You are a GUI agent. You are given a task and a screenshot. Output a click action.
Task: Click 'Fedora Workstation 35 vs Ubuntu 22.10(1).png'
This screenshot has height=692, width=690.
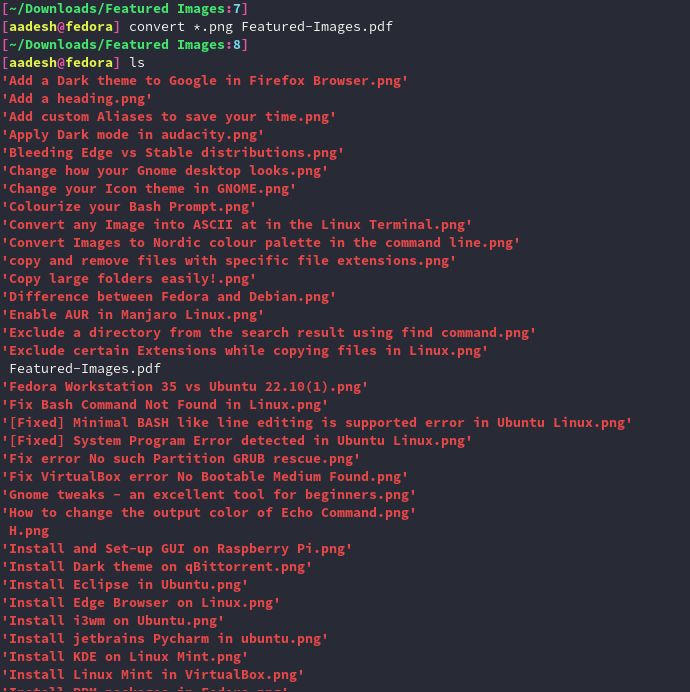185,387
